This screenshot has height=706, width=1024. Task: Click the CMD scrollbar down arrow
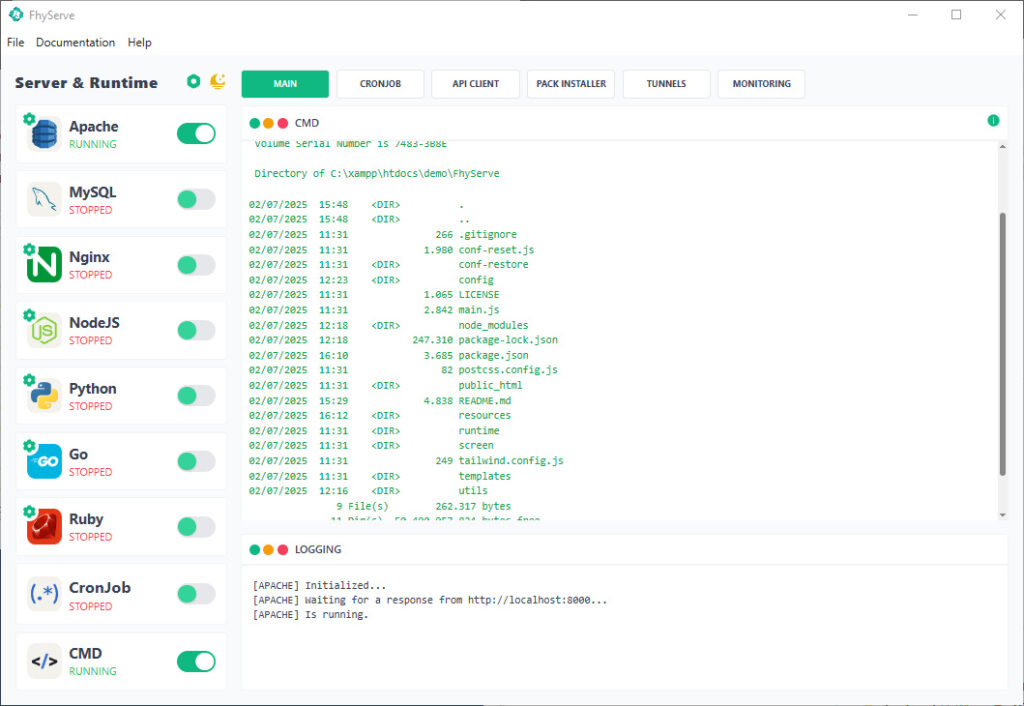point(1002,515)
